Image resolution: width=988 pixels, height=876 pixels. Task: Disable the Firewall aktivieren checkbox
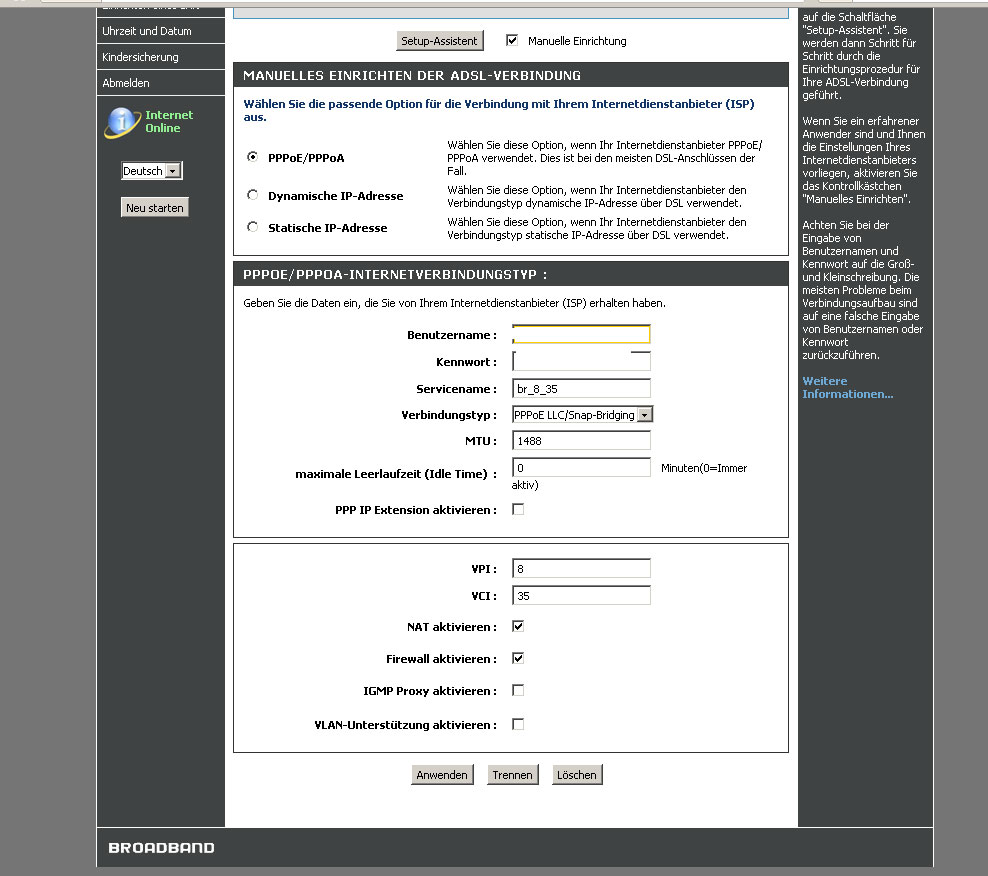coord(518,659)
